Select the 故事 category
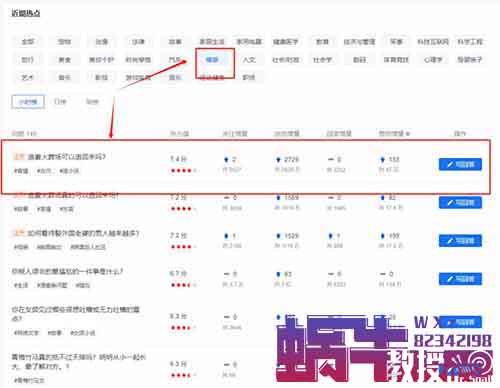The width and height of the screenshot is (500, 388). click(x=175, y=42)
